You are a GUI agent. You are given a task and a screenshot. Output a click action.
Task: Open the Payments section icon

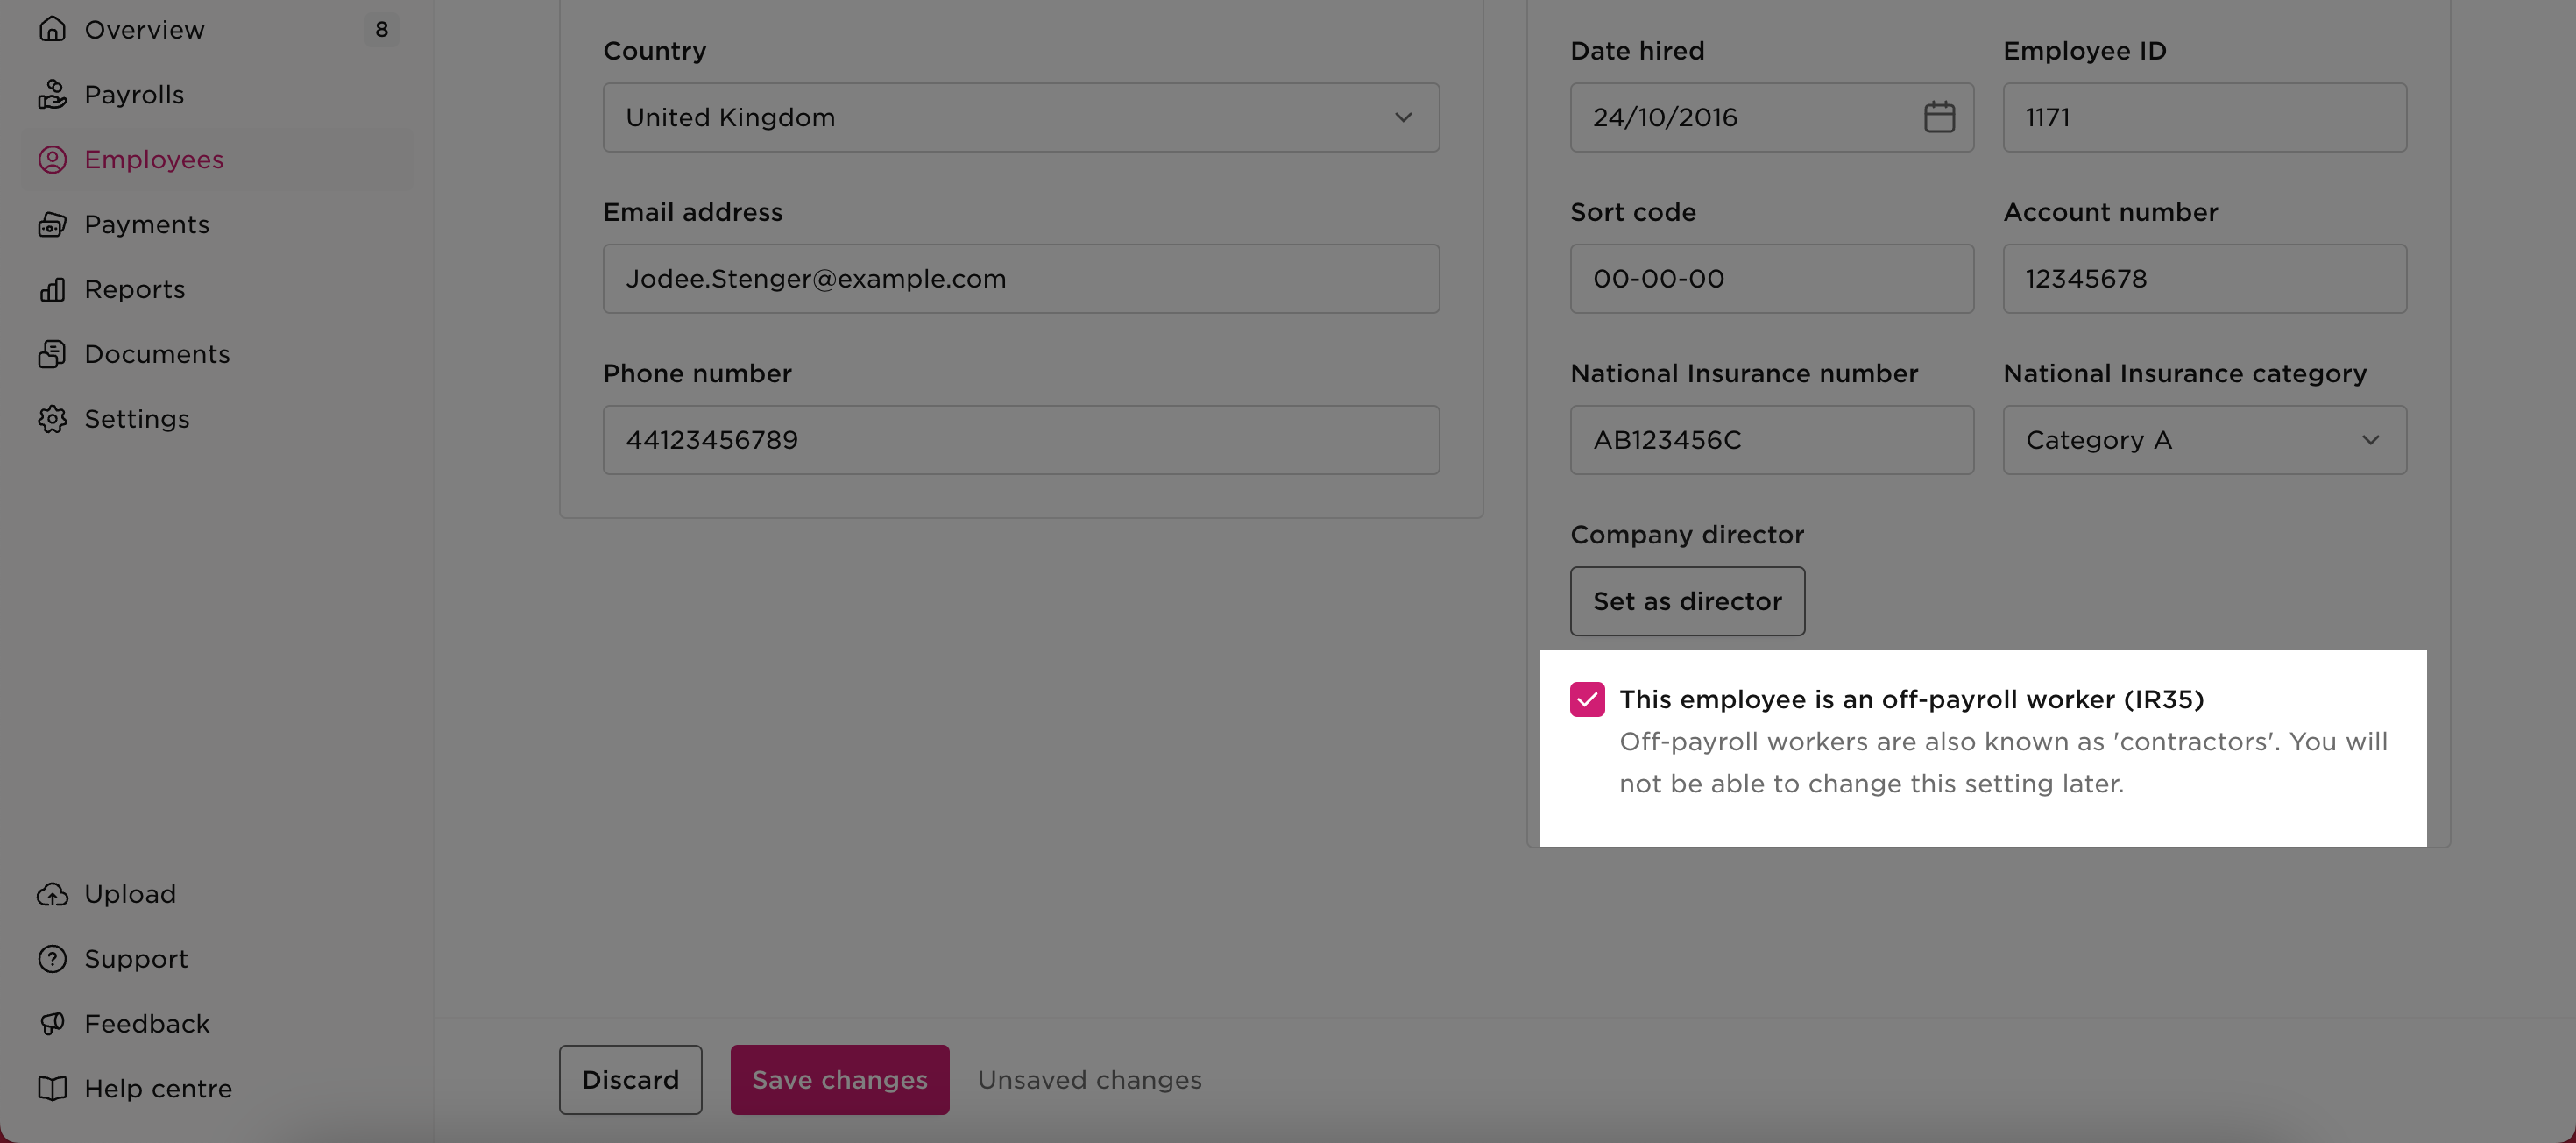53,224
